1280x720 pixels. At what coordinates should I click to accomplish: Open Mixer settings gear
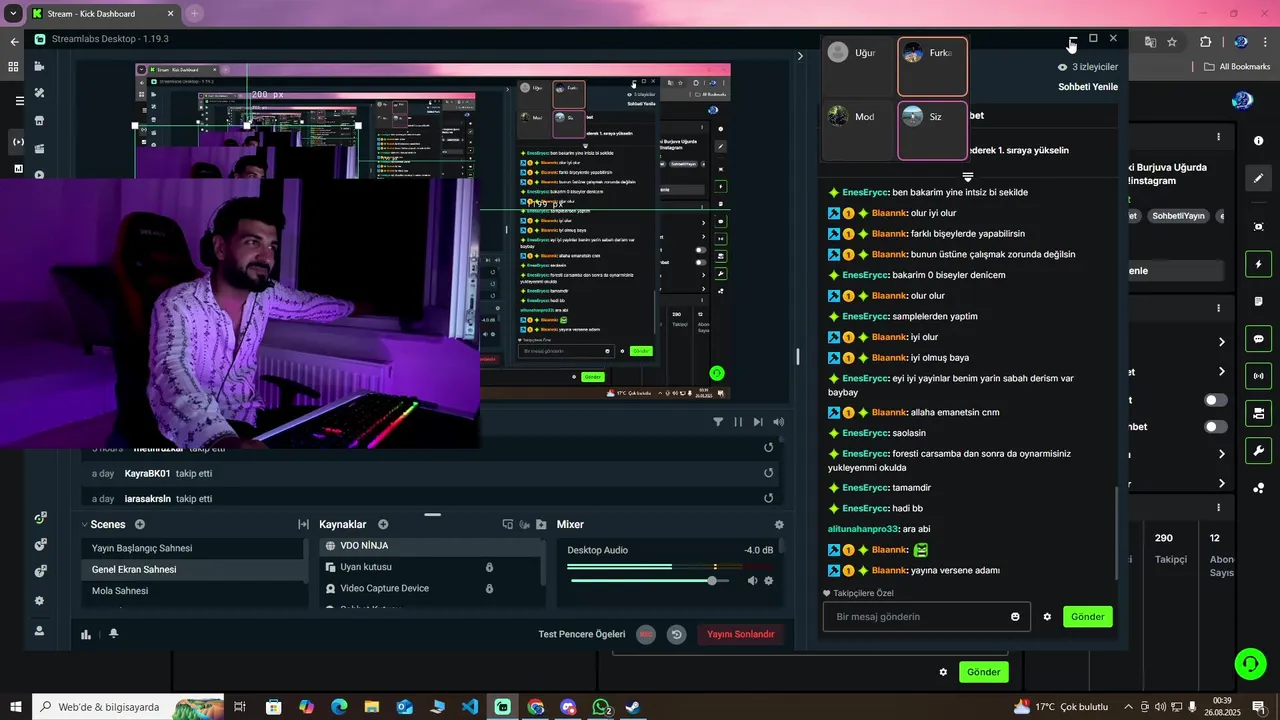(x=779, y=524)
